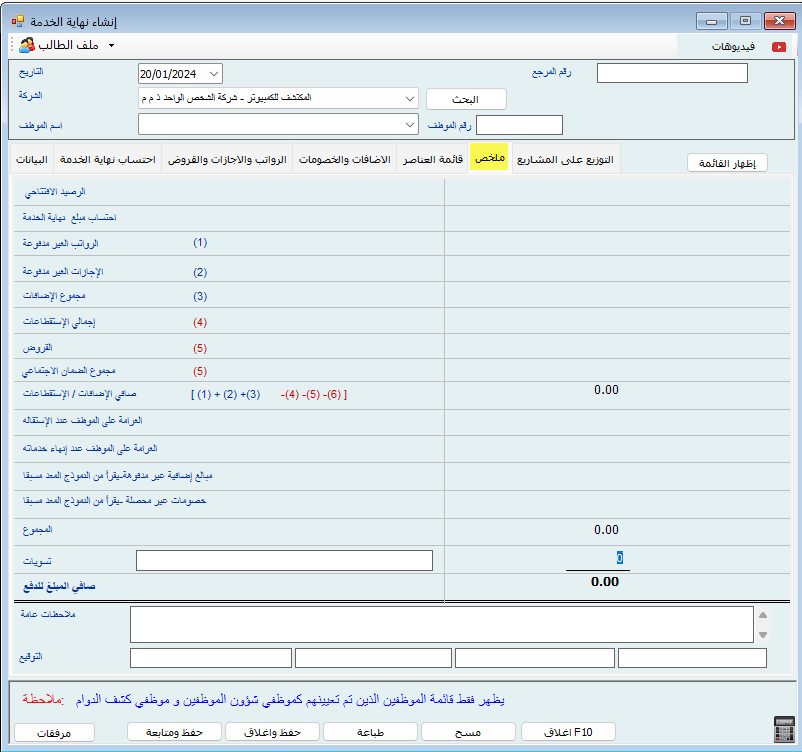The width and height of the screenshot is (802, 752).
Task: Click the student file (ملف الطالب) icon
Action: [27, 45]
